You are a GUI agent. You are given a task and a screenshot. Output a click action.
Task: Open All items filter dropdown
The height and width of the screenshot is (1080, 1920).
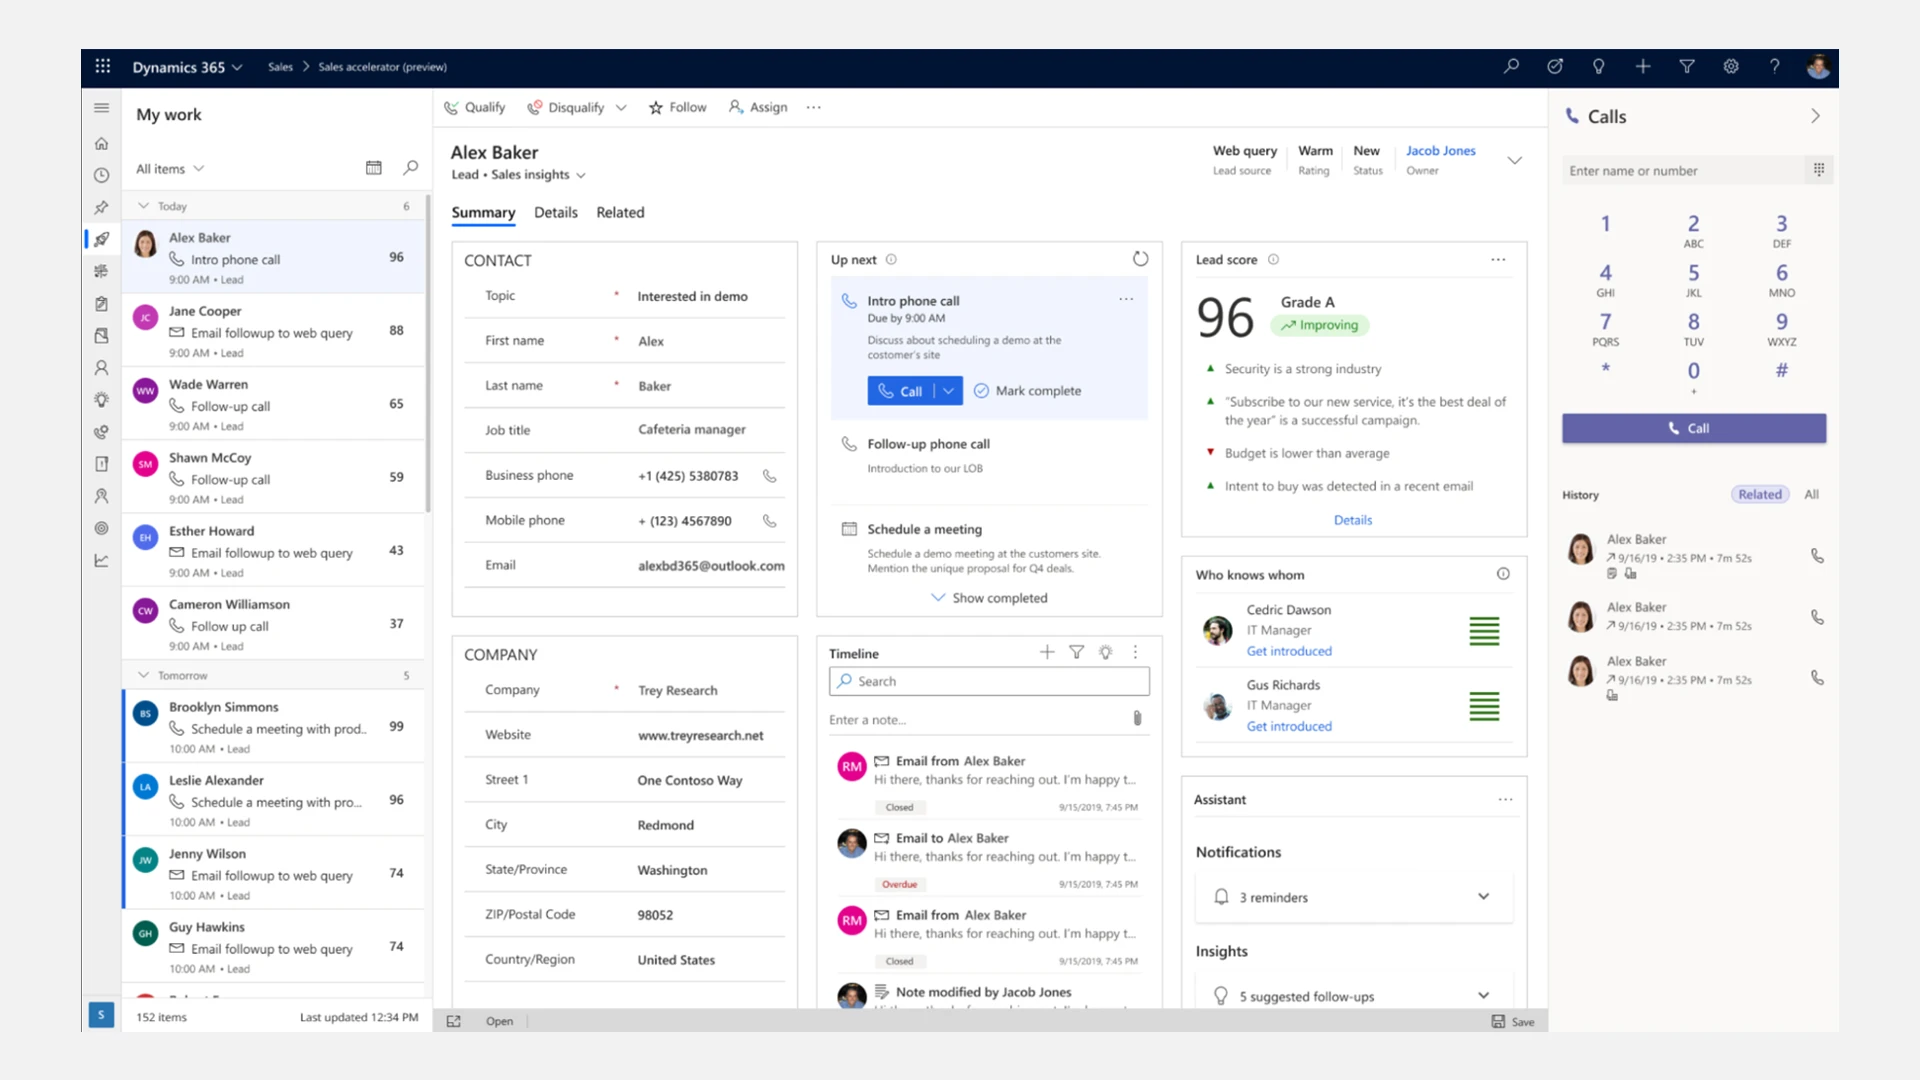[170, 168]
